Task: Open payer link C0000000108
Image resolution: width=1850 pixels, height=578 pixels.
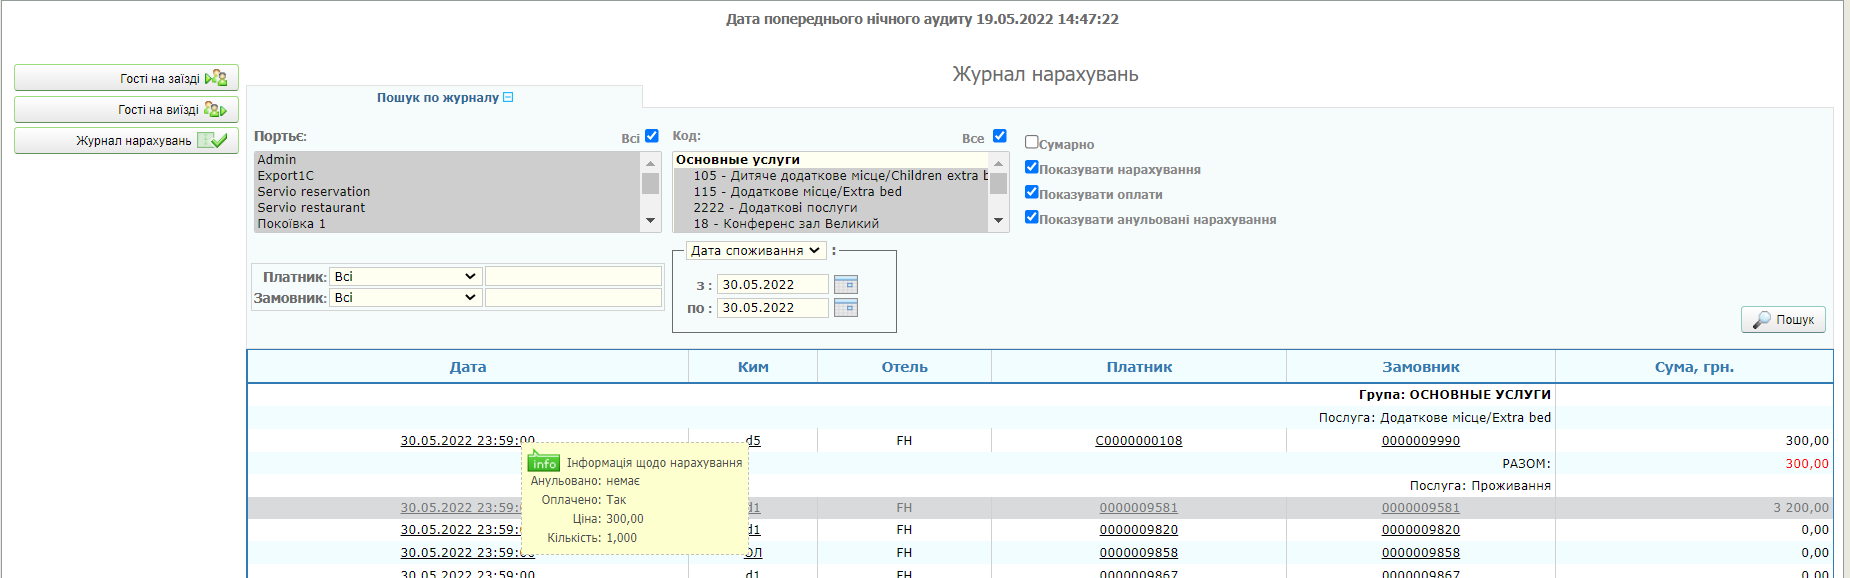Action: (1138, 441)
